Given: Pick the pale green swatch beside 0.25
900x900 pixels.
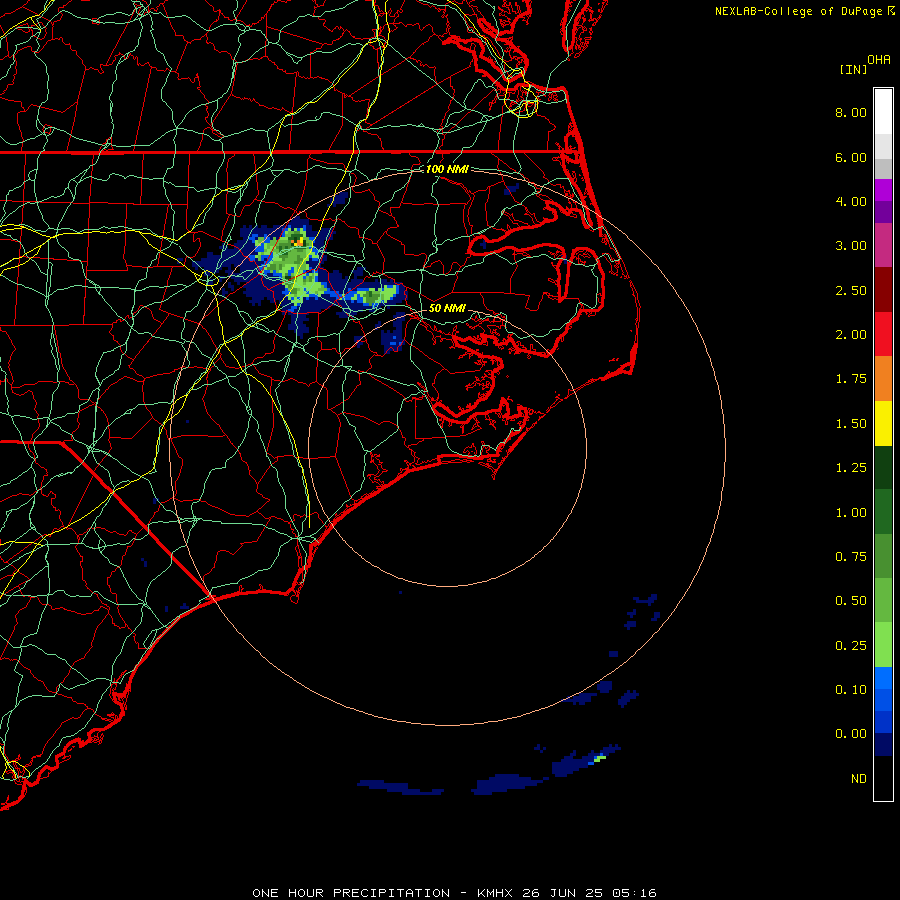Looking at the screenshot, I should point(883,645).
